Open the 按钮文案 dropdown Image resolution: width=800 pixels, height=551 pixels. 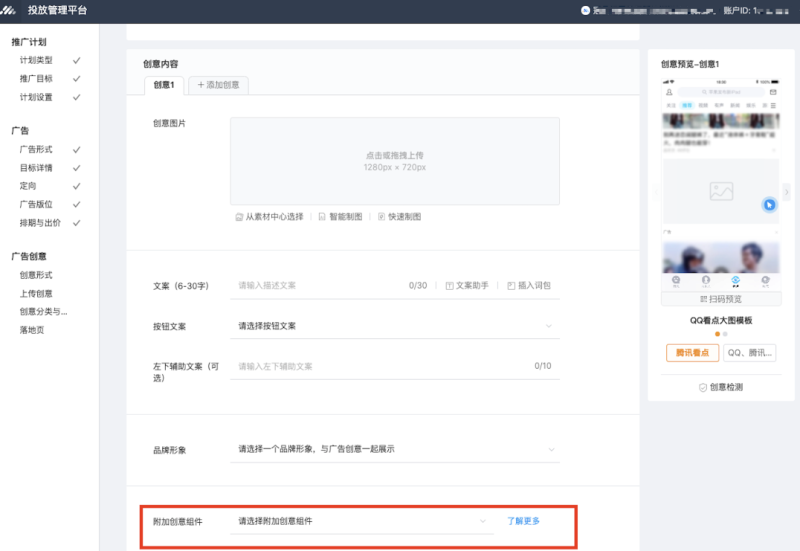(x=395, y=326)
